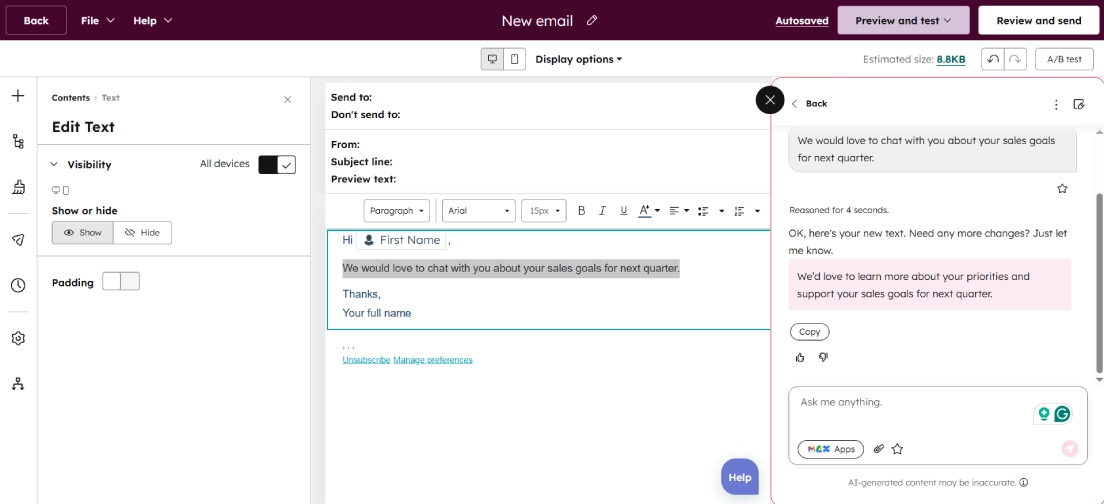
Task: Click info icon beside AI-generated disclaimer
Action: (x=1023, y=482)
